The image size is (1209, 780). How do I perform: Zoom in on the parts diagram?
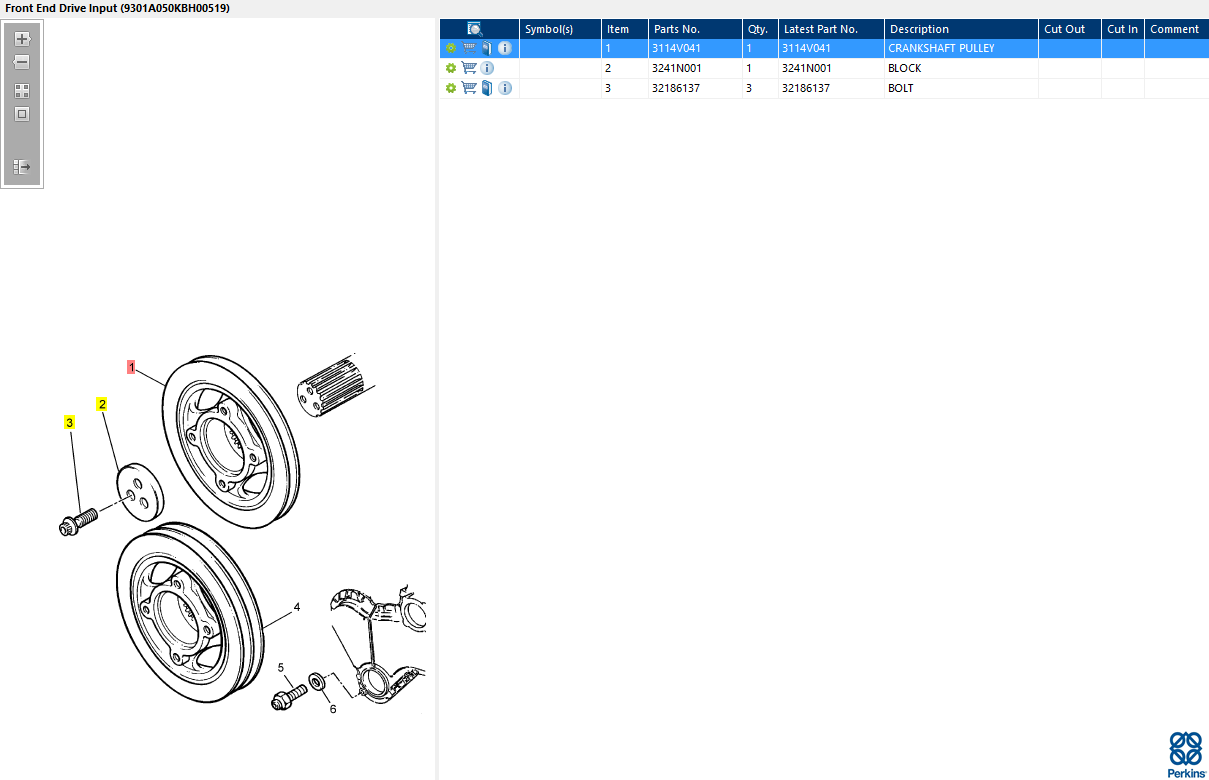coord(22,39)
